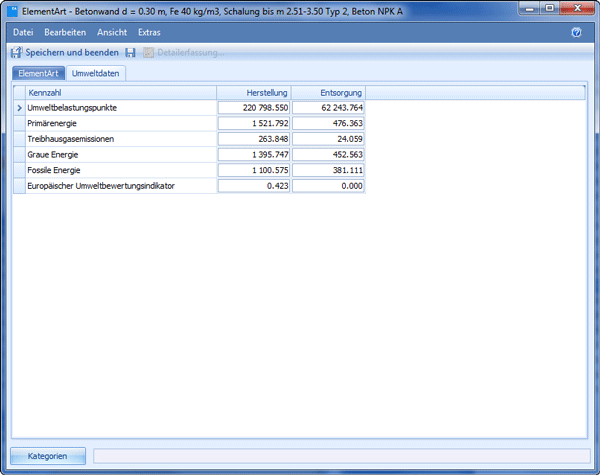
Task: Edit Herstellung value 1 521.792
Action: click(254, 123)
